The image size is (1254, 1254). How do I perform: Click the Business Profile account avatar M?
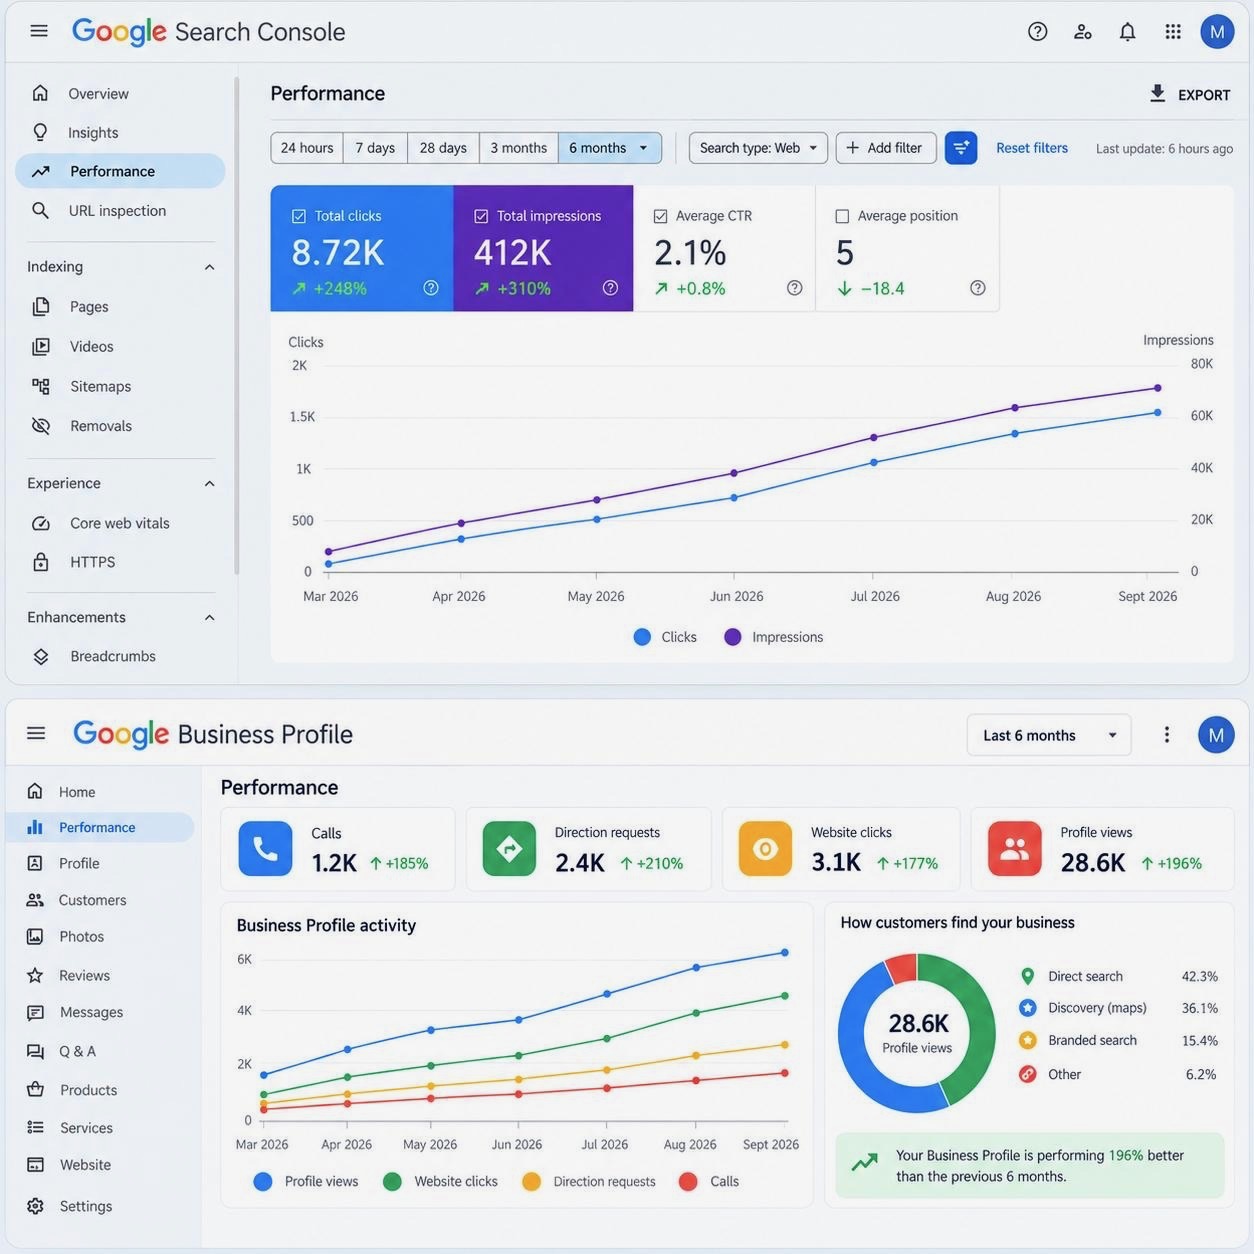coord(1216,735)
